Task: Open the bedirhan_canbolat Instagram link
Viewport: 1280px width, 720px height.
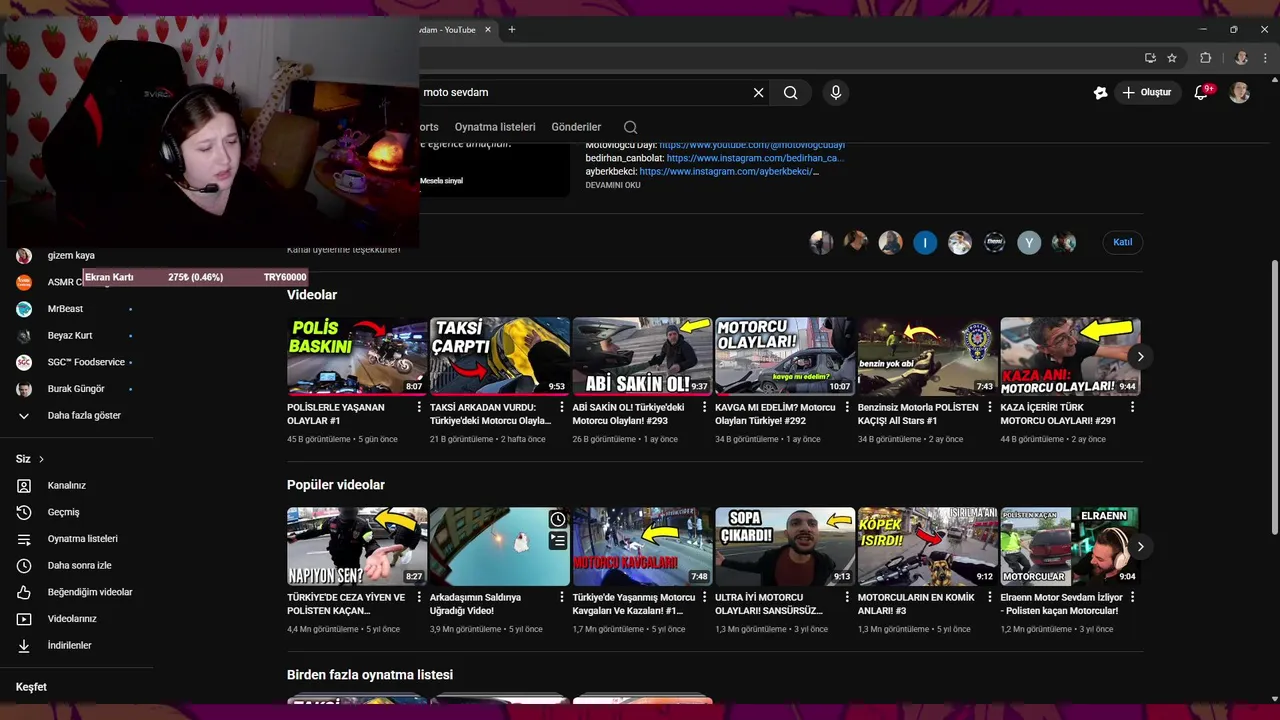Action: (755, 158)
